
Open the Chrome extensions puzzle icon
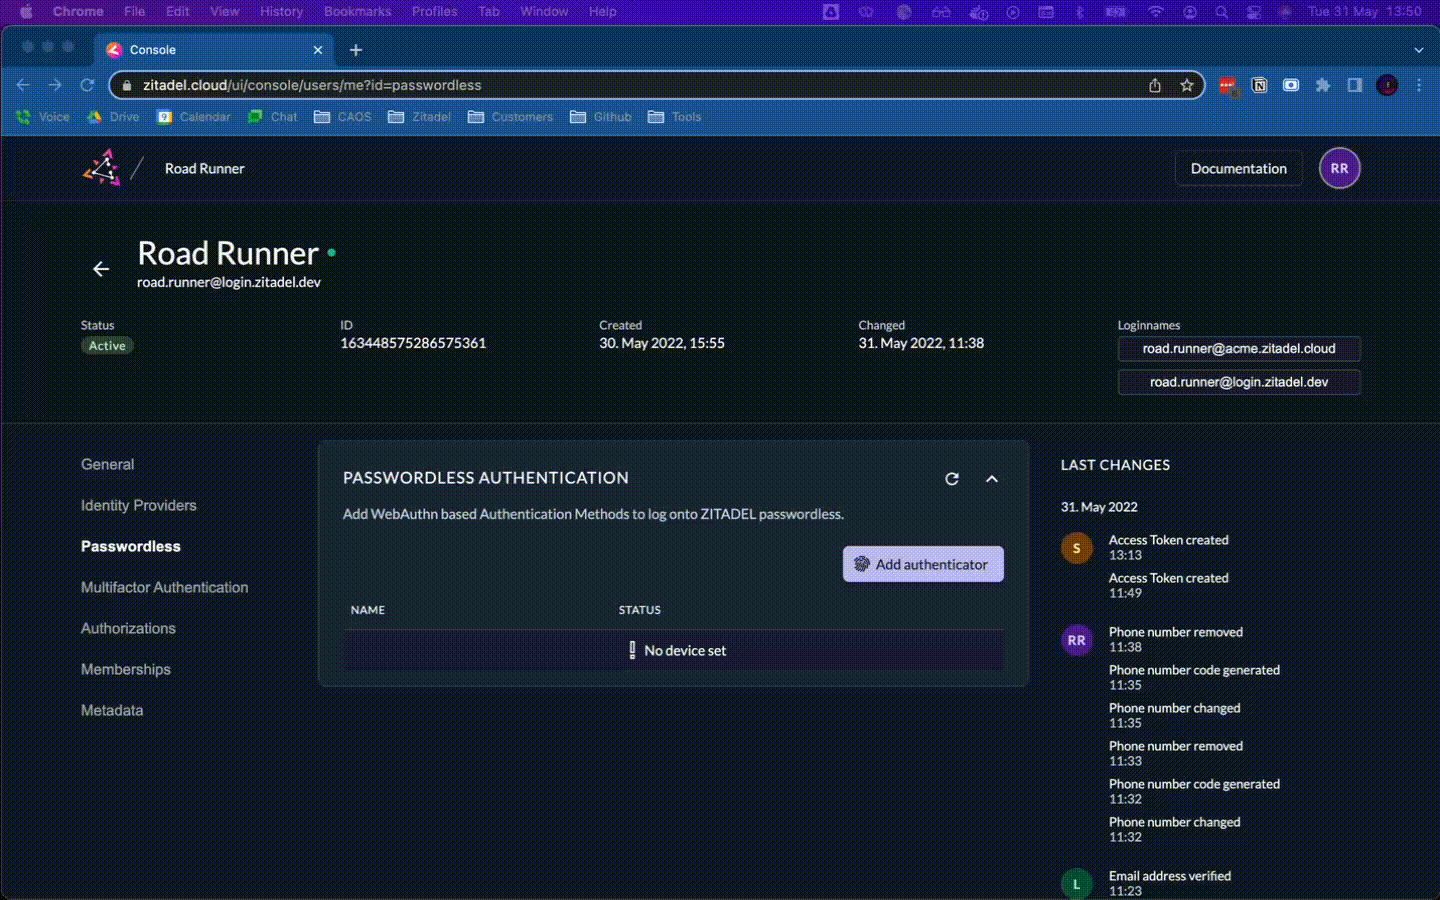(x=1323, y=85)
